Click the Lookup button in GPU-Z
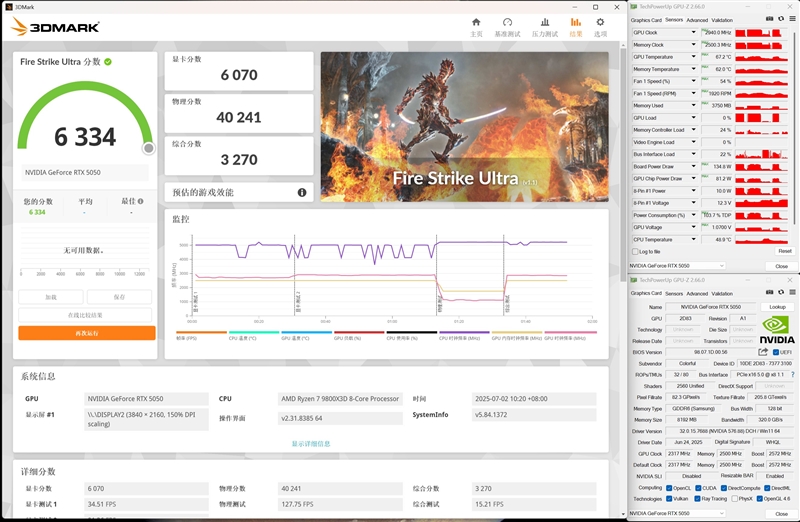The image size is (800, 522). point(778,307)
